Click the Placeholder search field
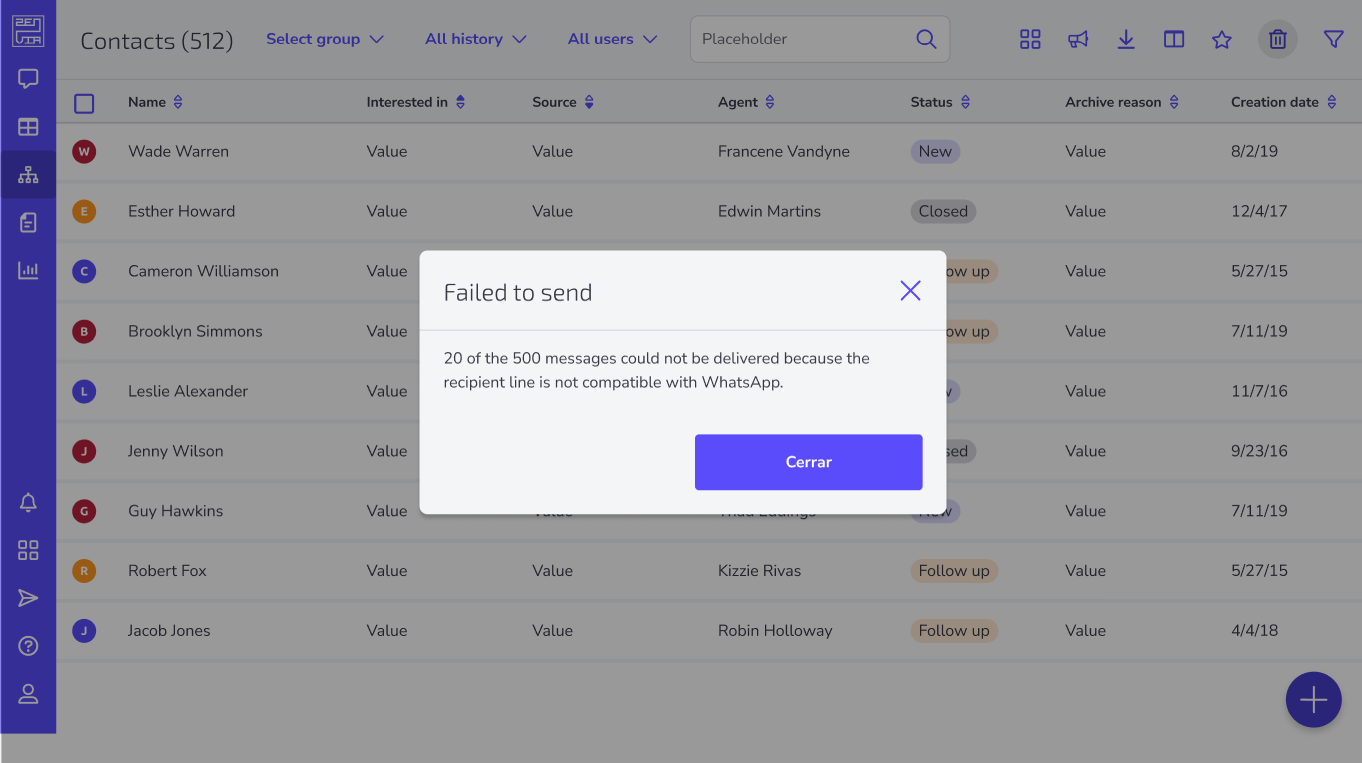The image size is (1362, 763). pyautogui.click(x=820, y=39)
